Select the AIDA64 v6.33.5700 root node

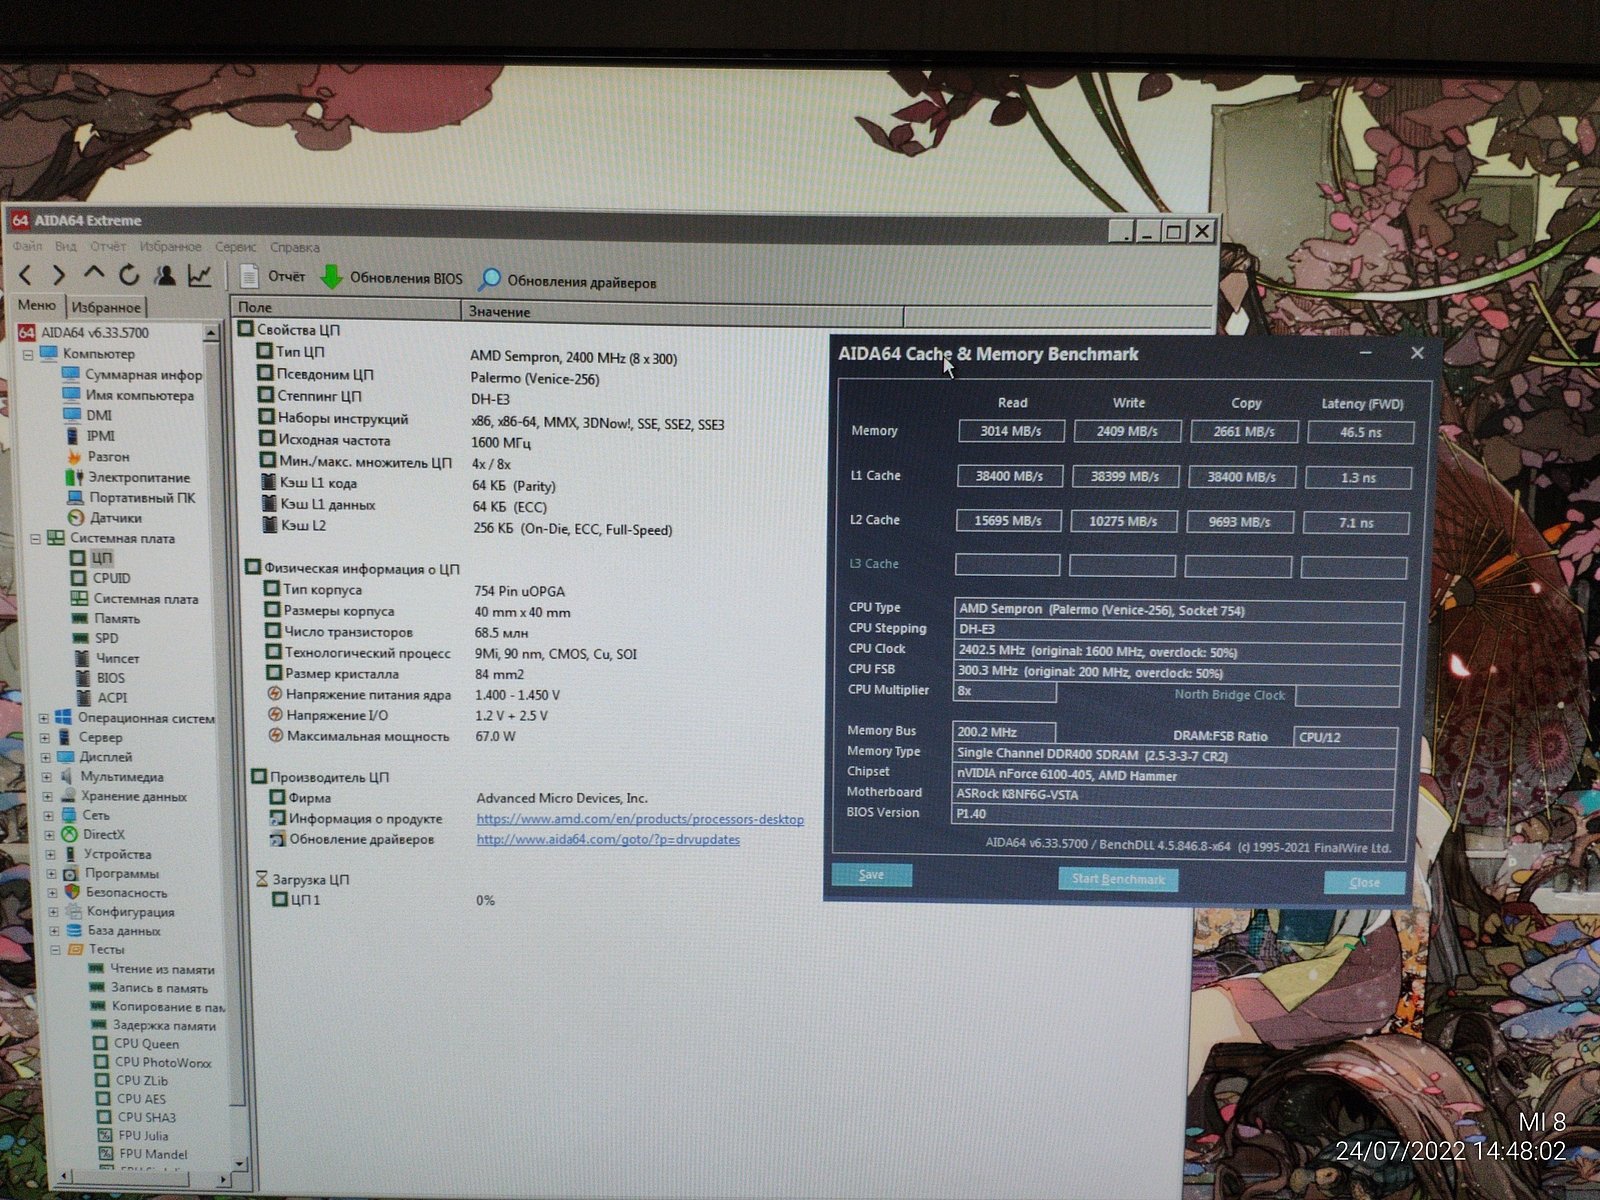point(94,332)
